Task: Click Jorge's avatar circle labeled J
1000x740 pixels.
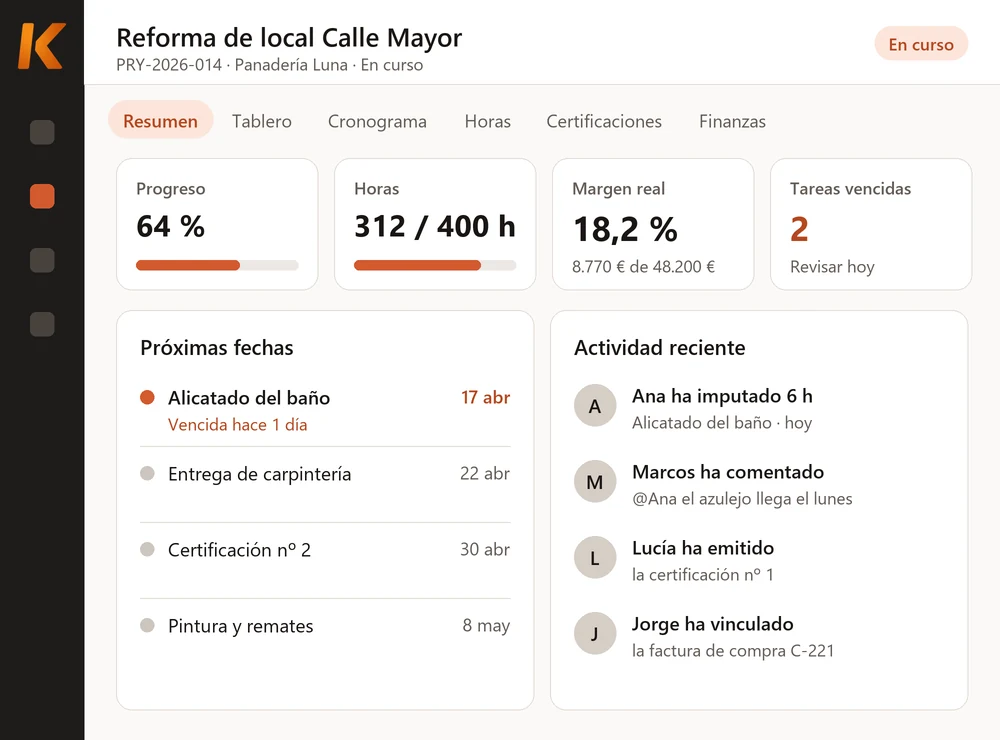Action: click(x=595, y=633)
